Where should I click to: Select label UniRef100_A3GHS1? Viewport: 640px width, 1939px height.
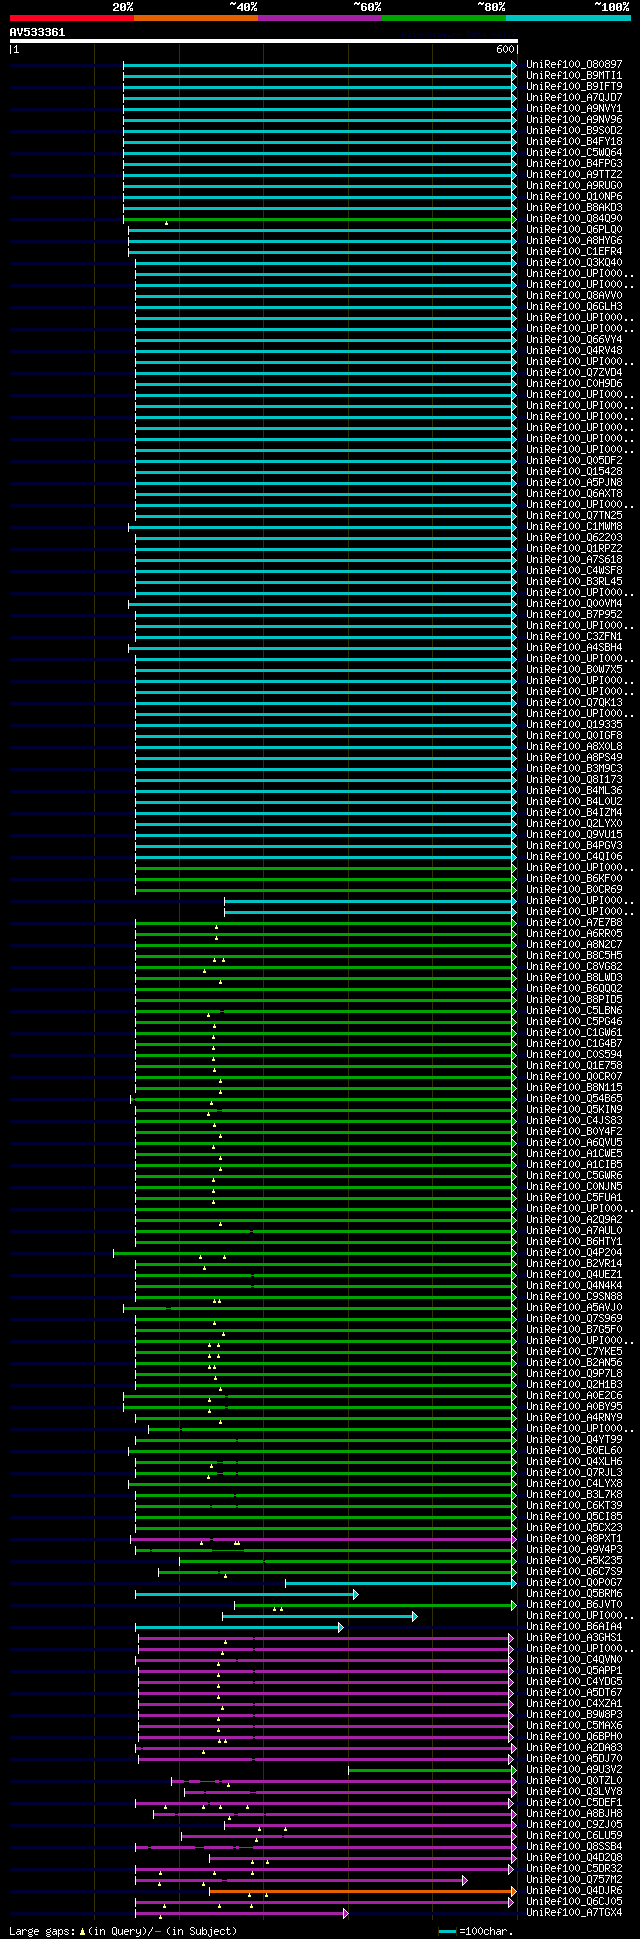click(x=574, y=1638)
